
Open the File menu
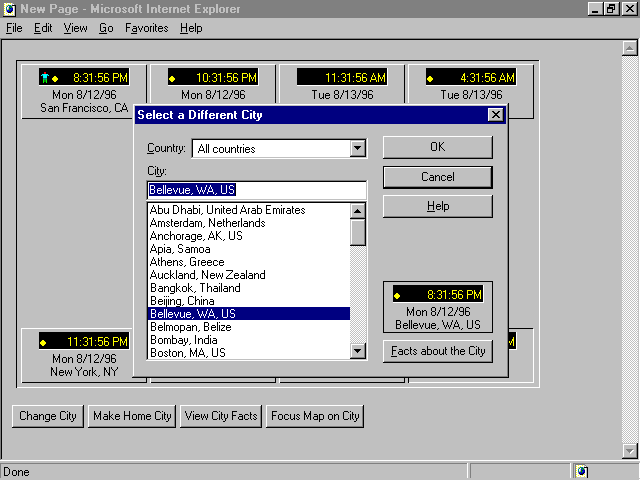point(14,28)
